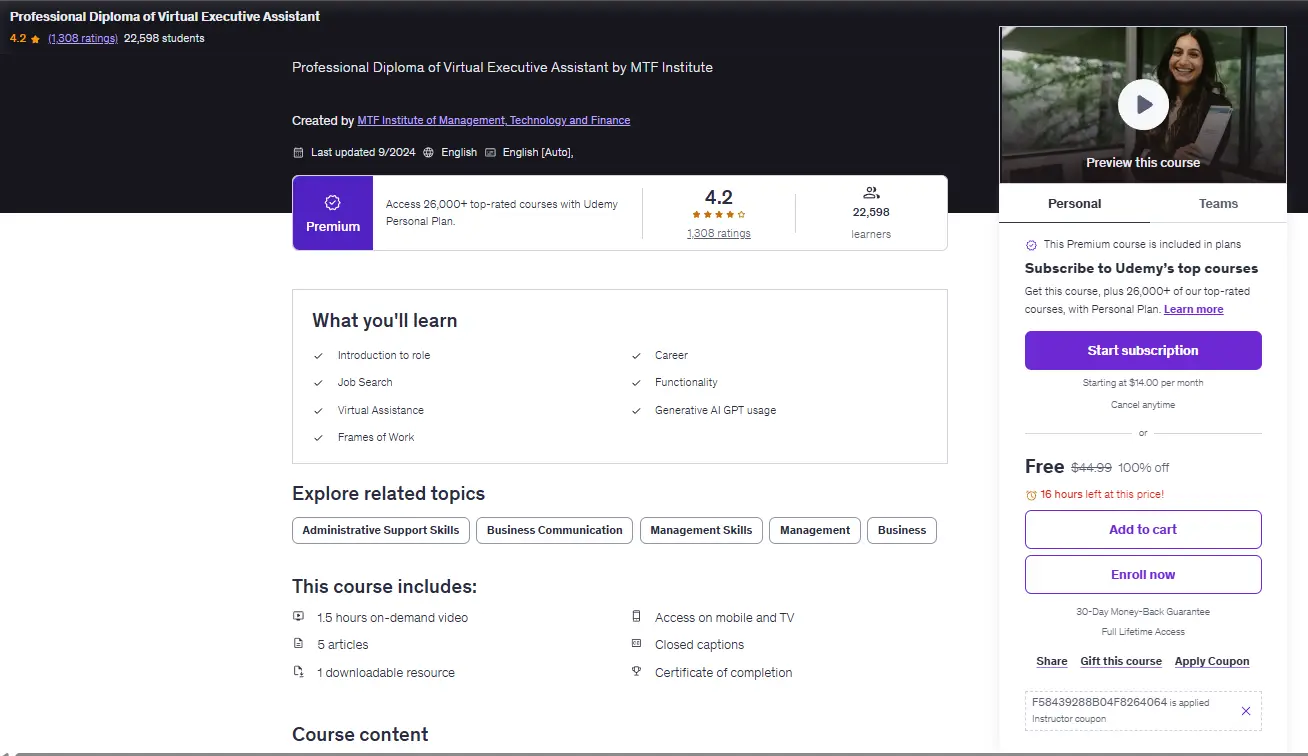The width and height of the screenshot is (1308, 756).
Task: Click the globe icon beside English language
Action: [429, 152]
